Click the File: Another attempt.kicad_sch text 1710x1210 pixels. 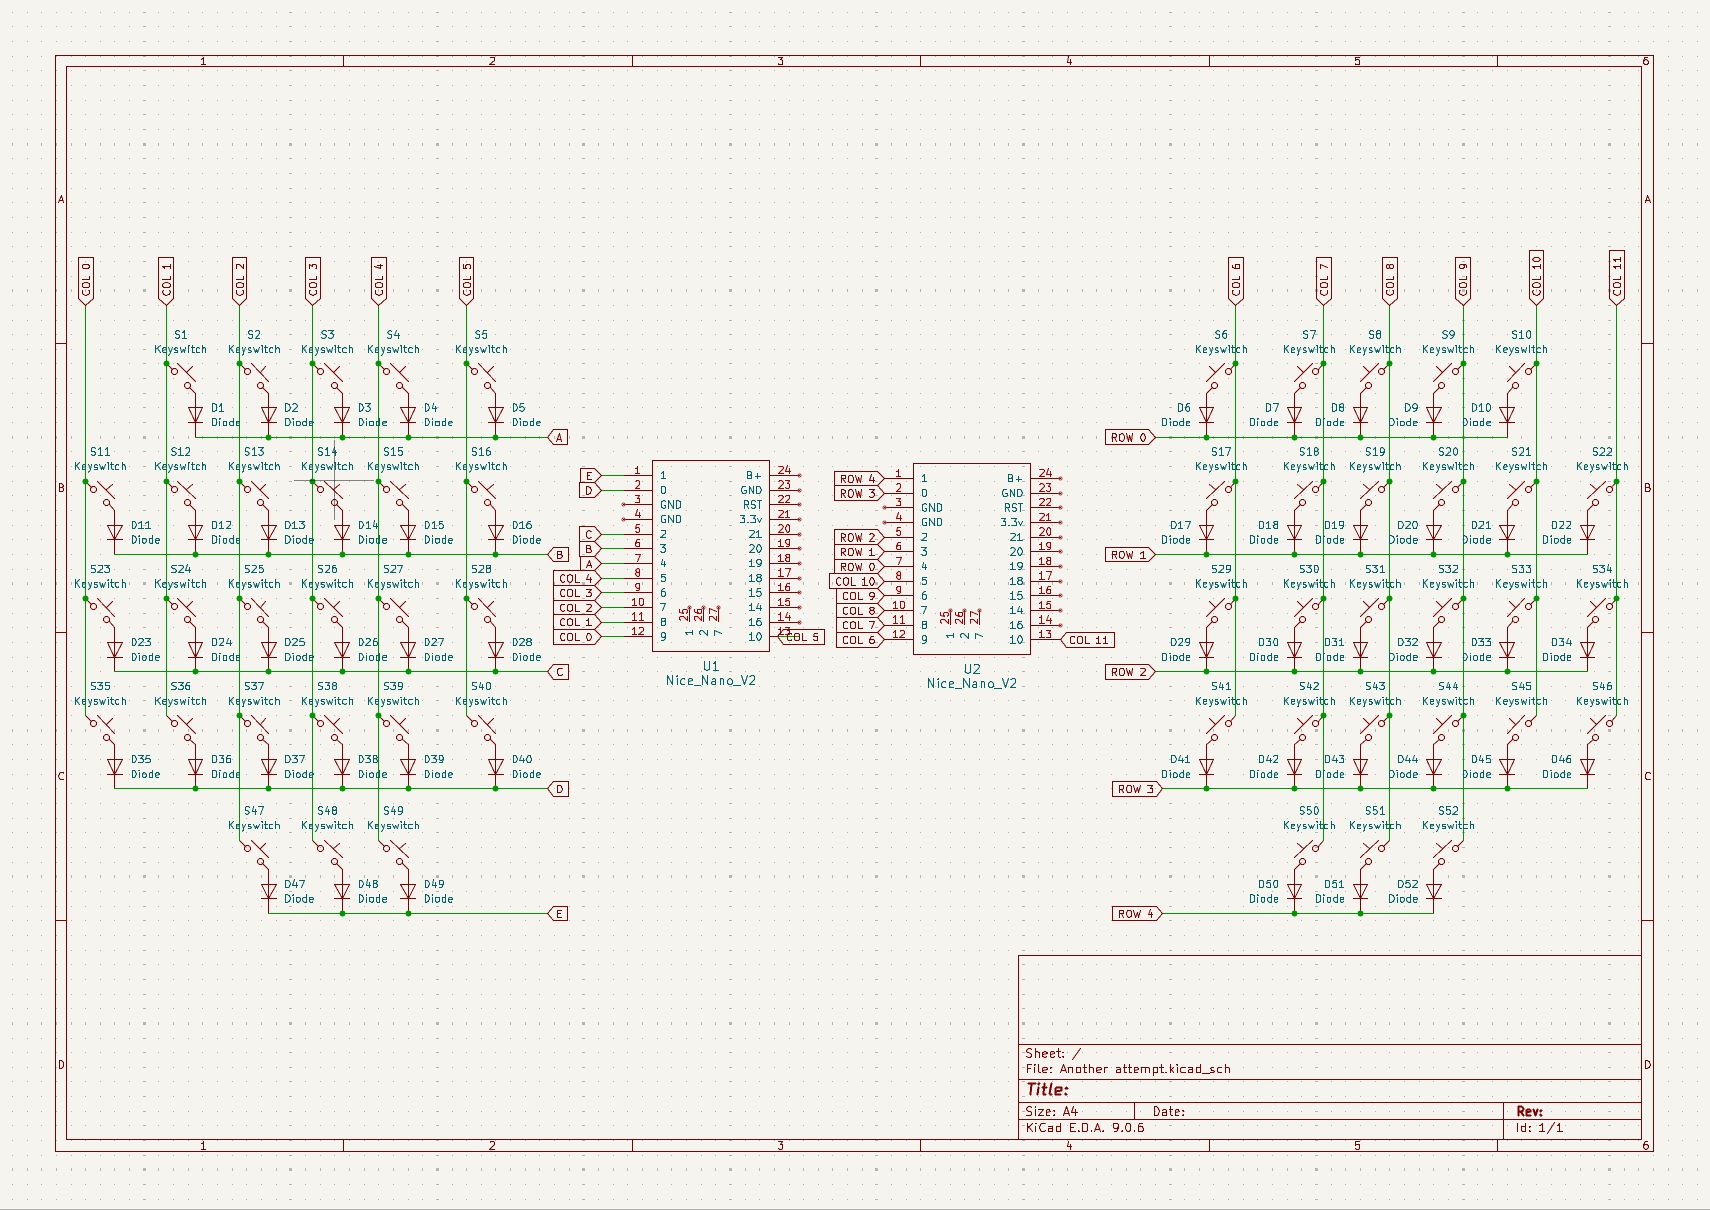pyautogui.click(x=1128, y=1069)
